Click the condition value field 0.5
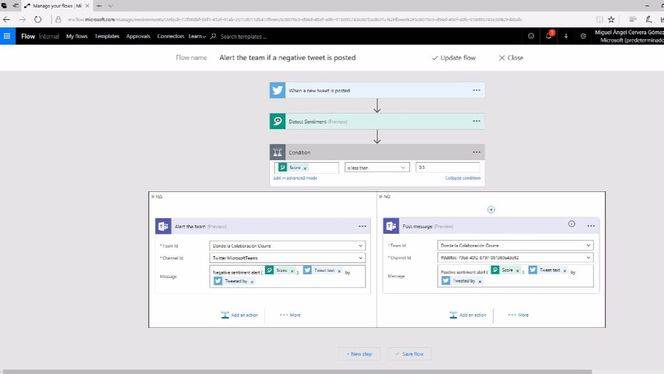This screenshot has height=374, width=664. click(448, 168)
